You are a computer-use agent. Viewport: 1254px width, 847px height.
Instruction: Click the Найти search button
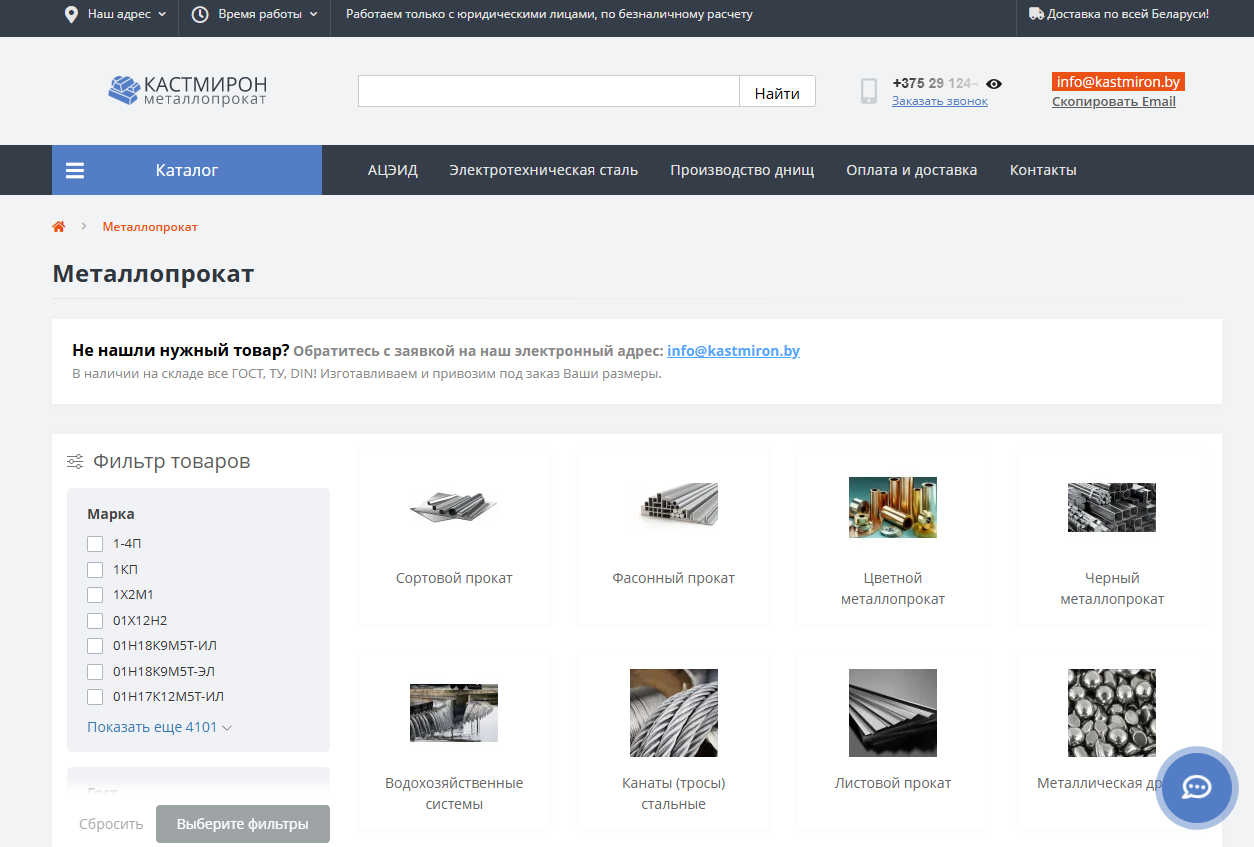(777, 91)
